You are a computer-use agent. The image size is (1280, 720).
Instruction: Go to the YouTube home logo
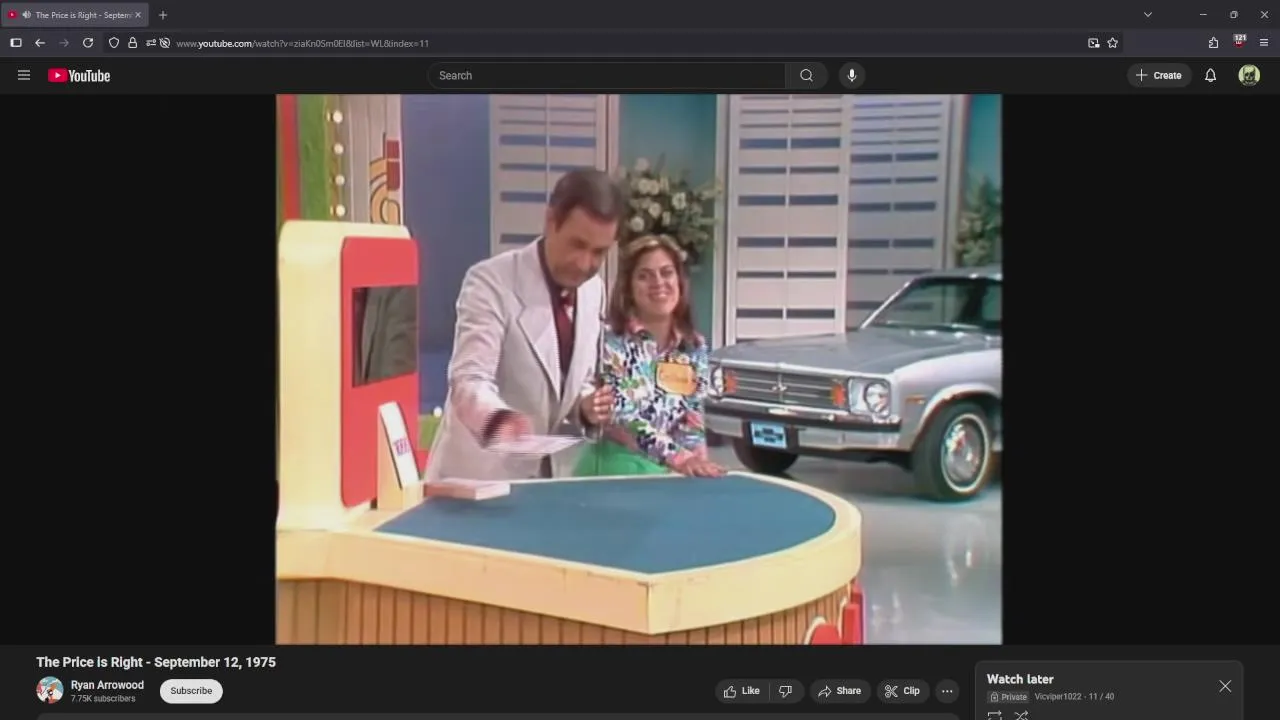79,75
